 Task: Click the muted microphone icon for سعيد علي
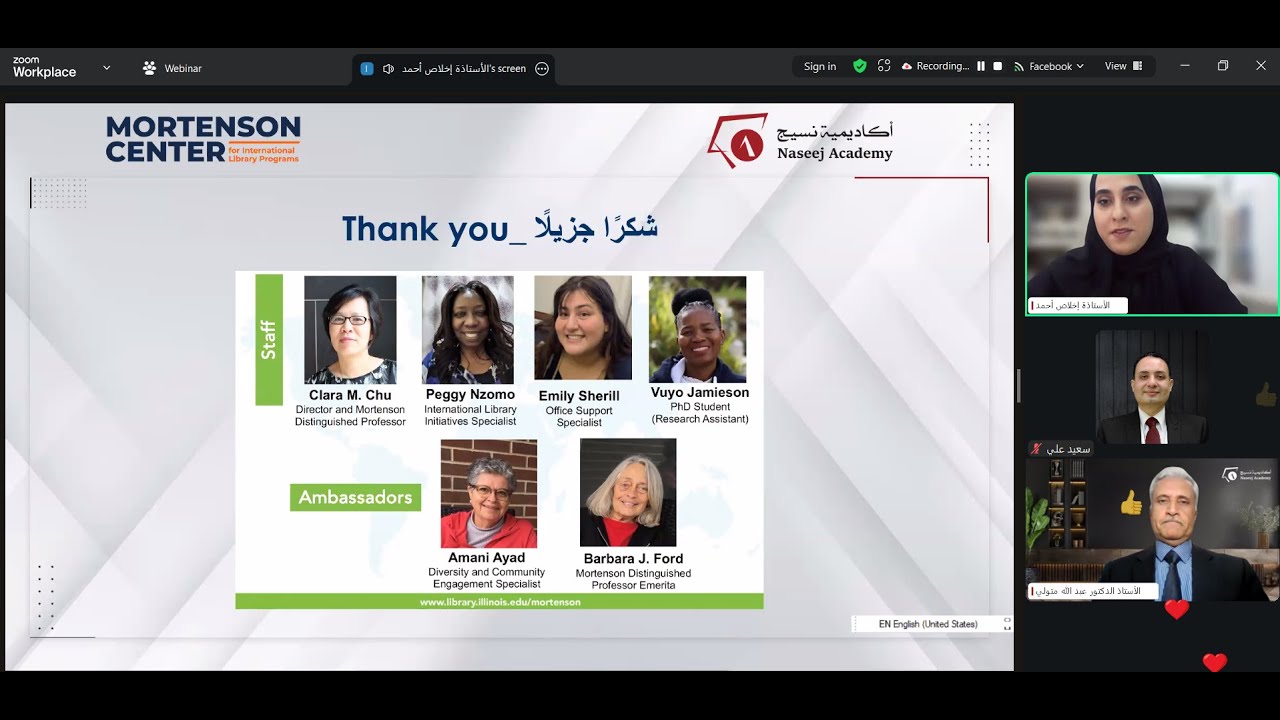click(1037, 450)
